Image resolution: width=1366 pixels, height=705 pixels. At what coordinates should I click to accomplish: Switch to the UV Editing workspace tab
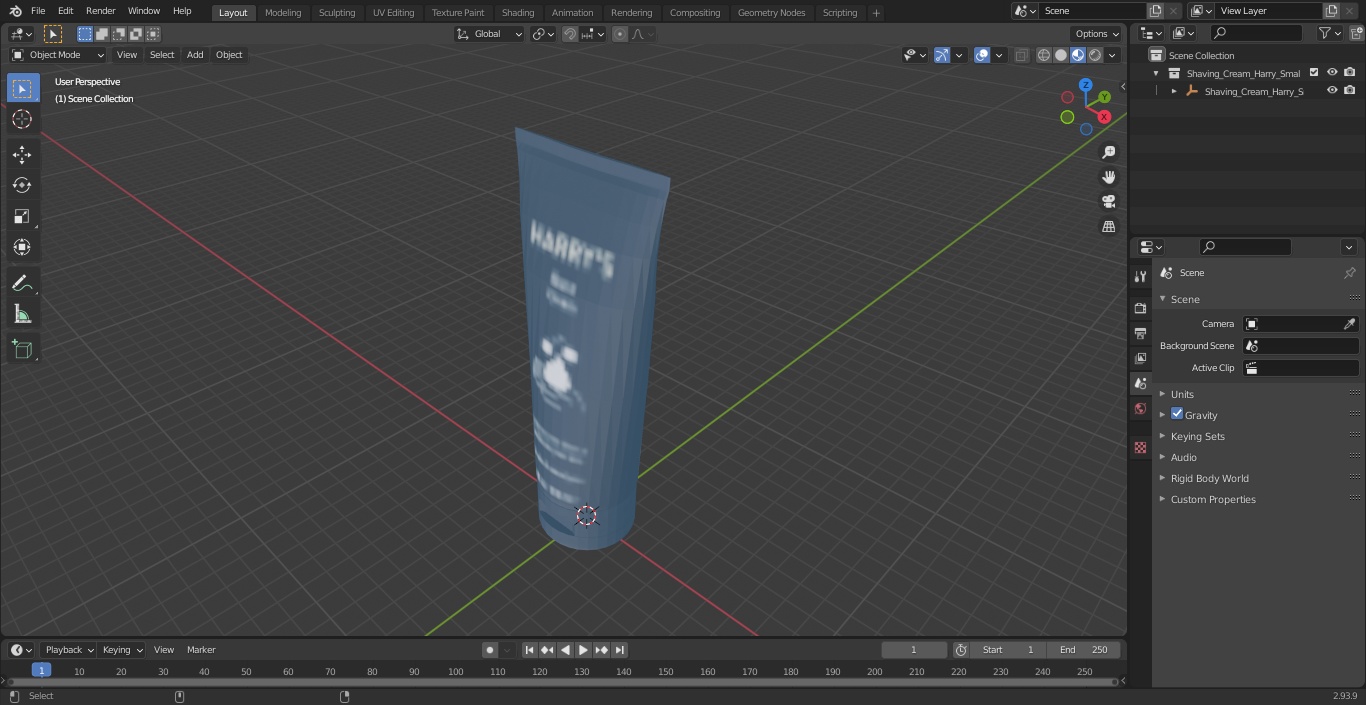393,13
